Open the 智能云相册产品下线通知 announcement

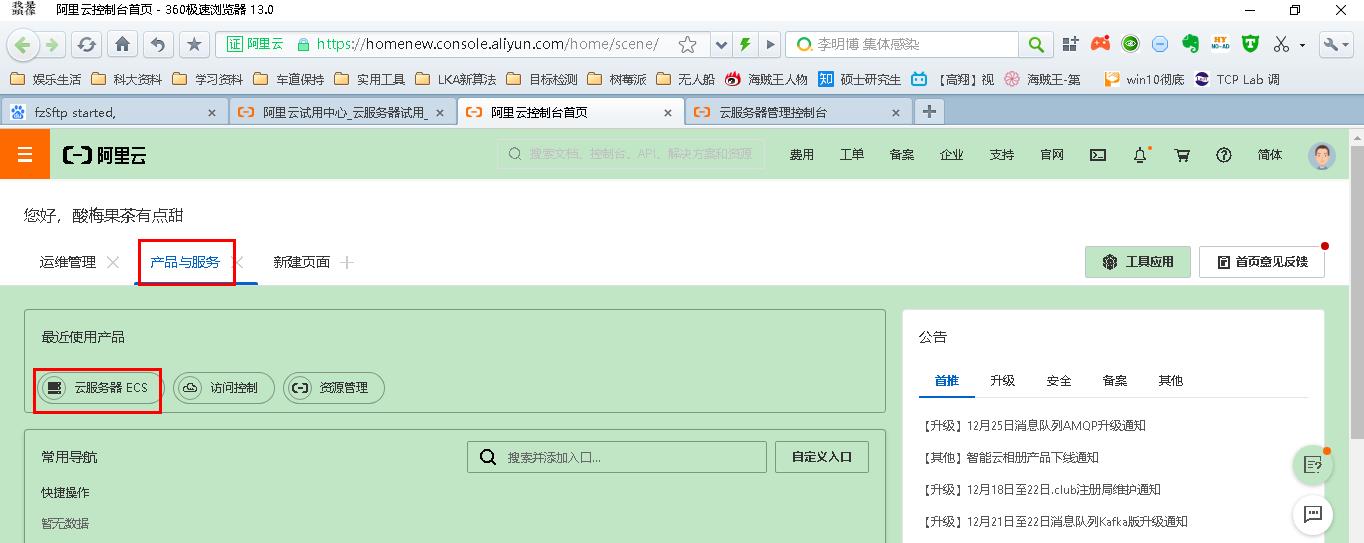[1010, 458]
